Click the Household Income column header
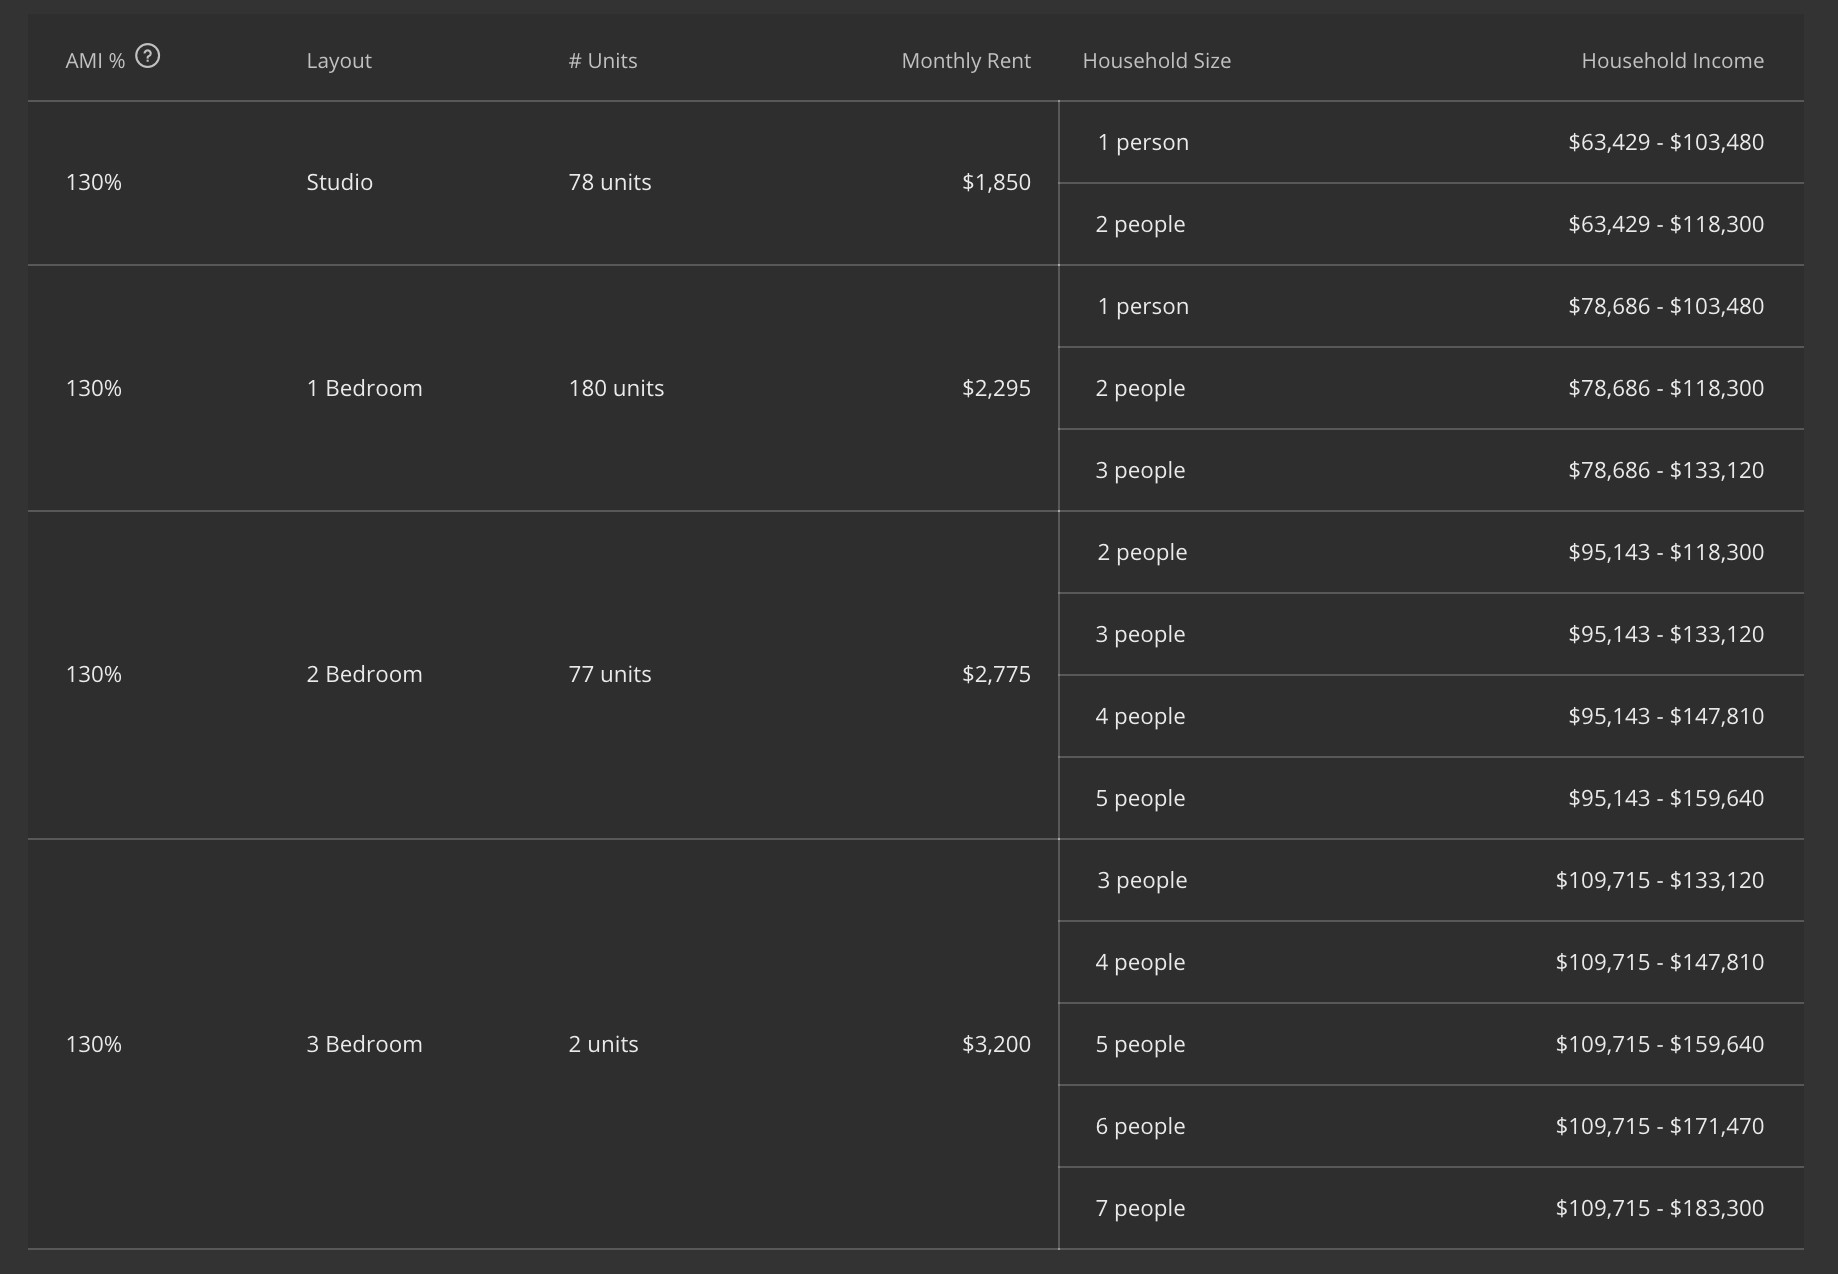 pyautogui.click(x=1671, y=61)
